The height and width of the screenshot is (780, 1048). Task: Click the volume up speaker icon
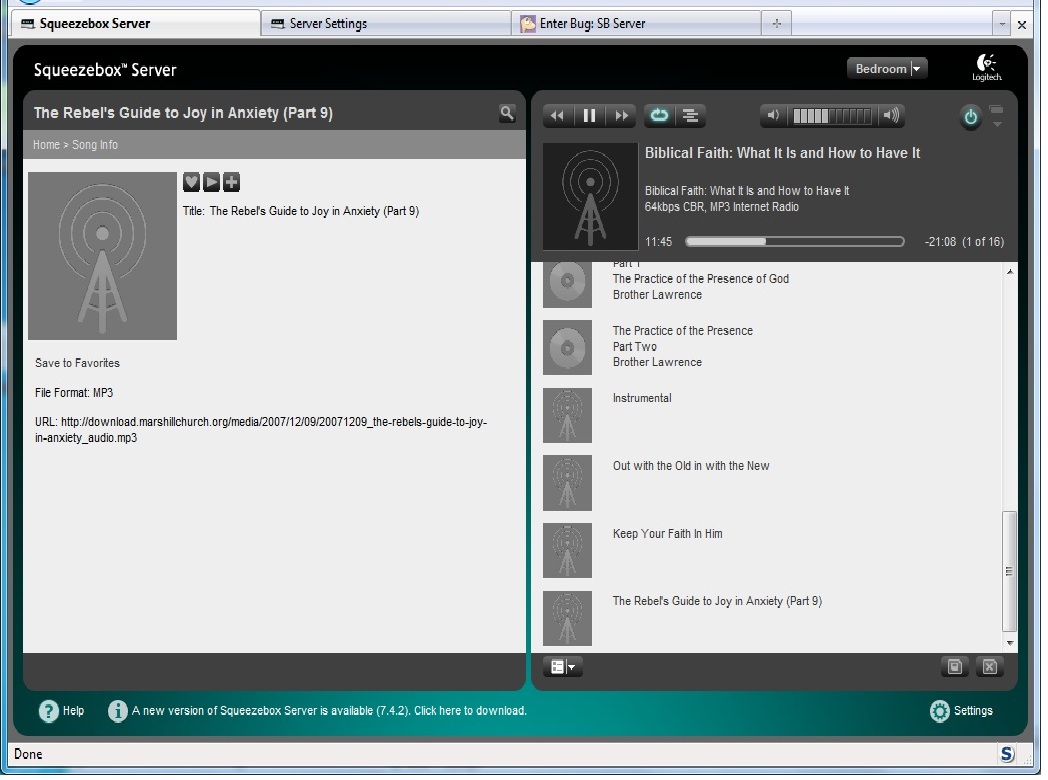(x=891, y=116)
